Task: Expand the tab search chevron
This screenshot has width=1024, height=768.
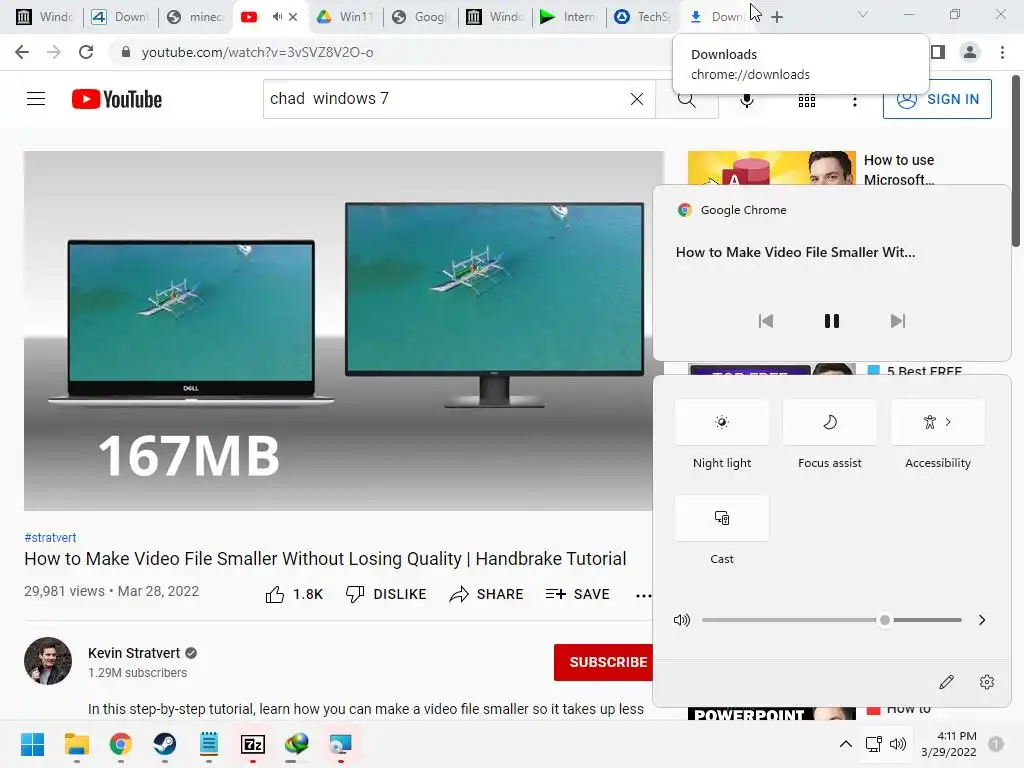Action: click(863, 14)
